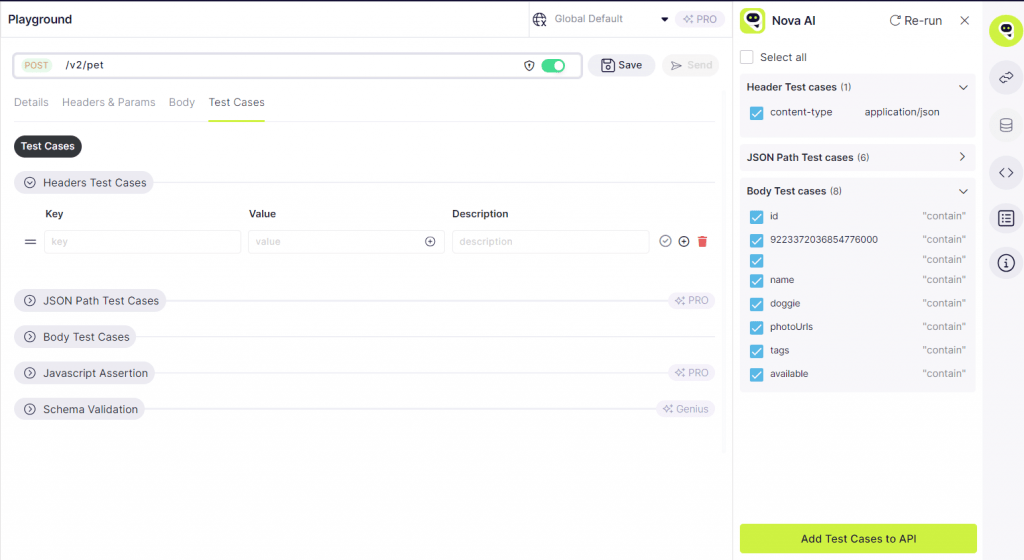Click the info icon in right sidebar

coord(1005,264)
